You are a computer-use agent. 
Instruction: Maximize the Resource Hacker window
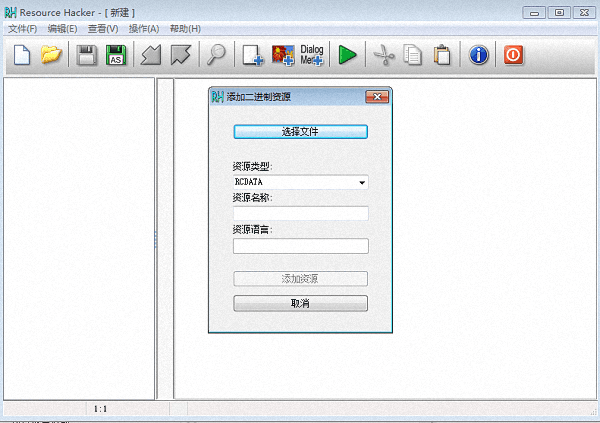click(x=559, y=13)
